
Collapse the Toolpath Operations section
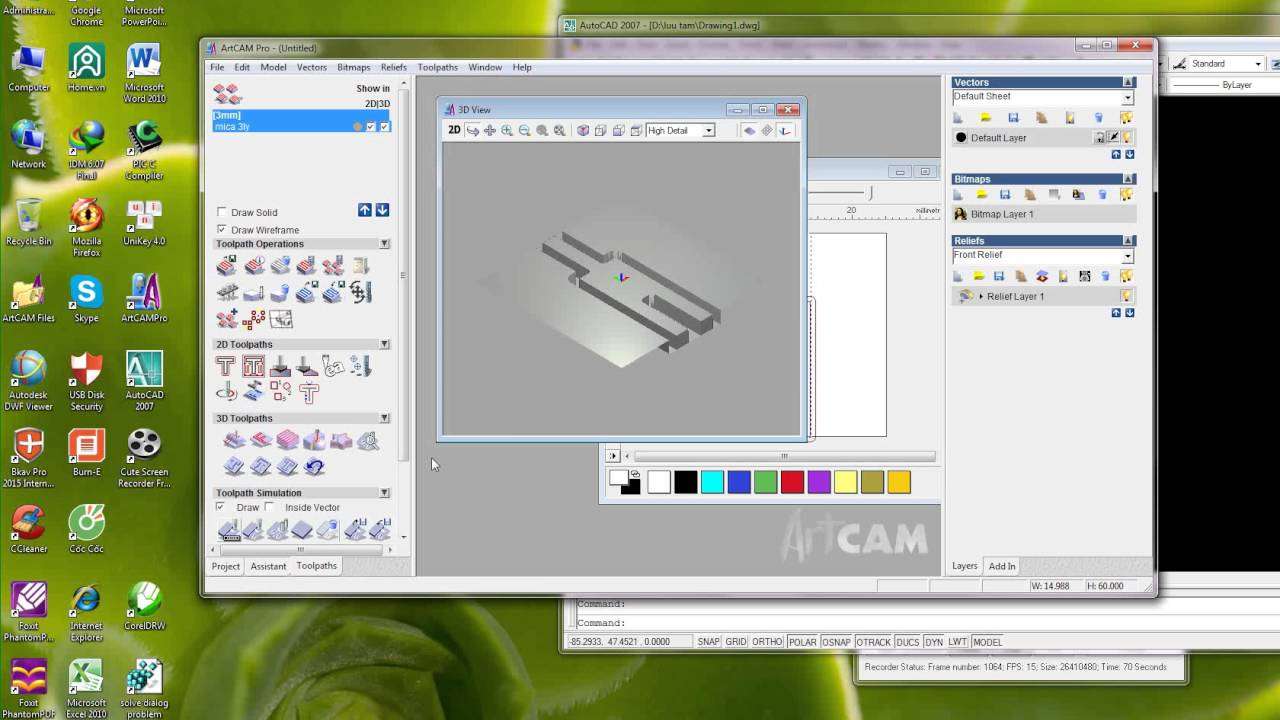(x=384, y=244)
